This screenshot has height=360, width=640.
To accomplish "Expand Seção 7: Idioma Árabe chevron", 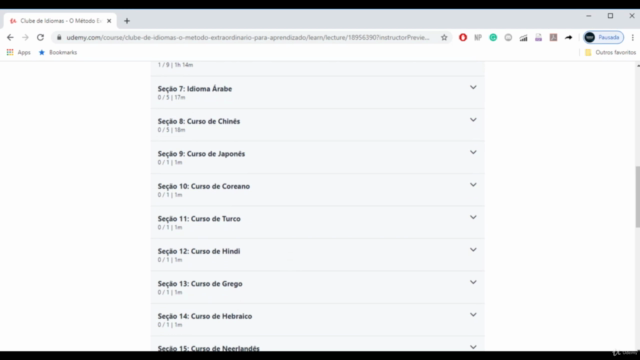I will (473, 87).
